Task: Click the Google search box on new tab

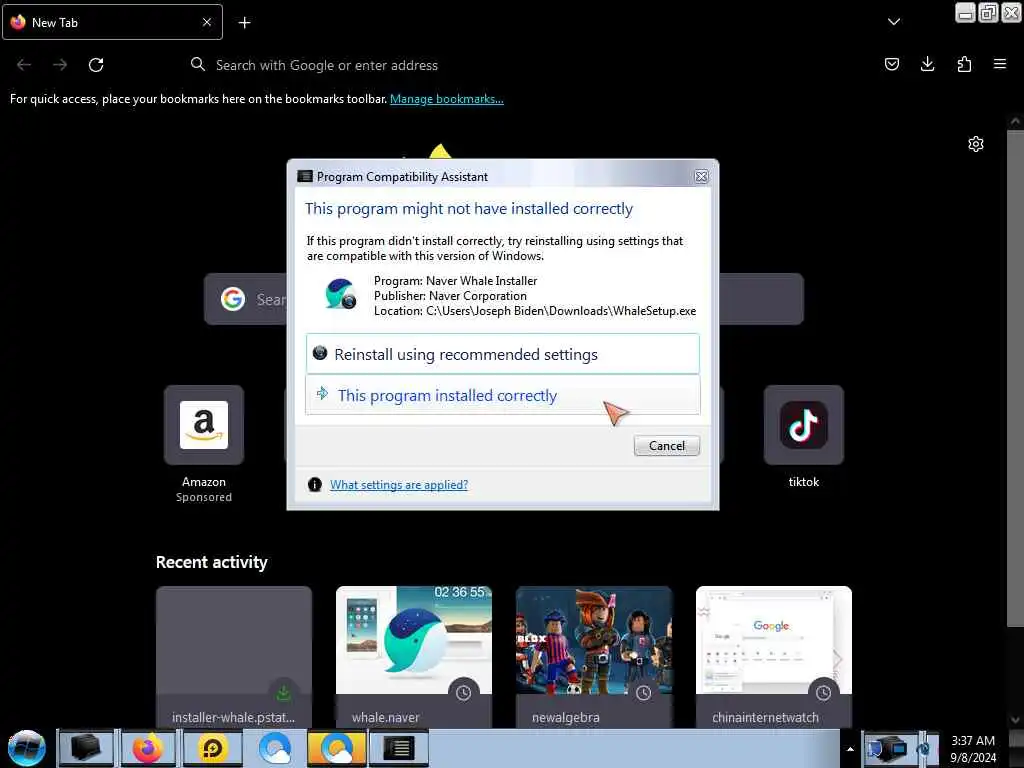Action: [504, 299]
